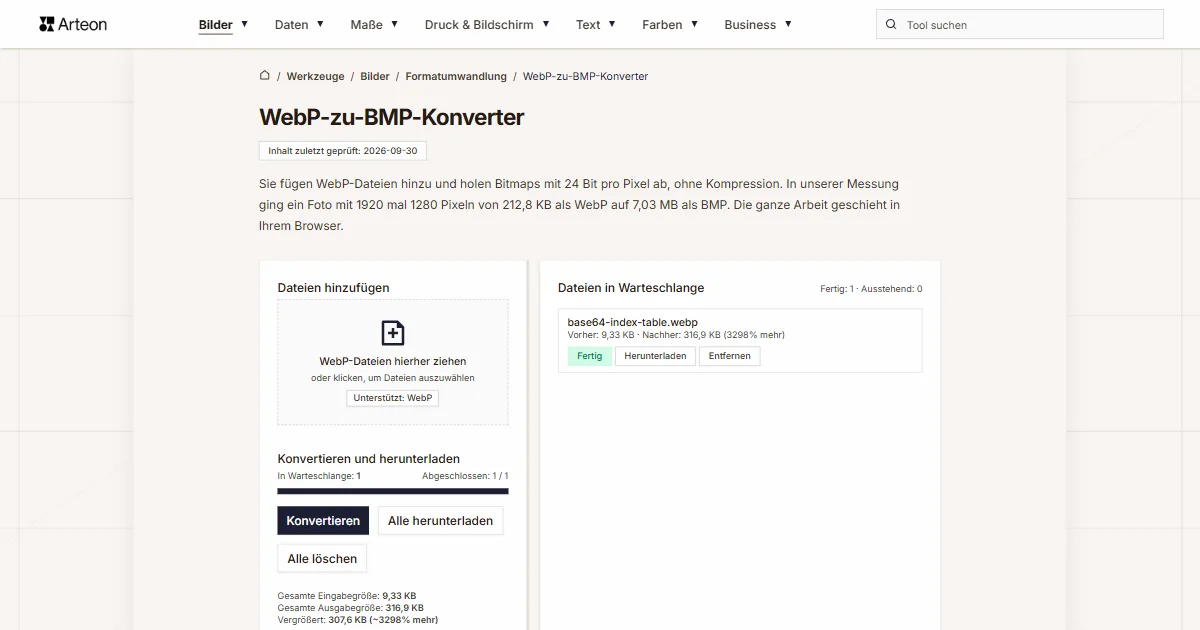The width and height of the screenshot is (1200, 630).
Task: Click the home icon in breadcrumb
Action: pyautogui.click(x=265, y=75)
